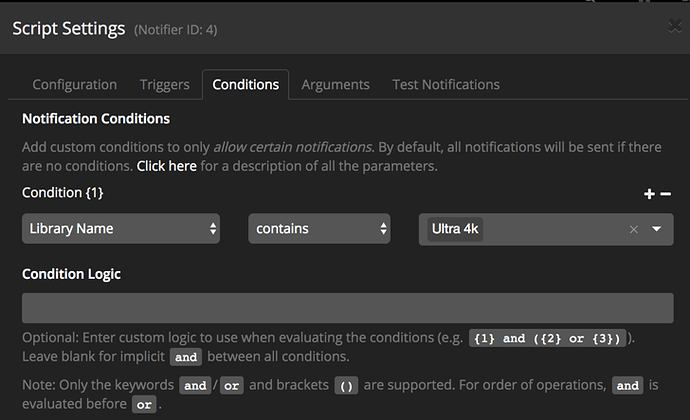Image resolution: width=690 pixels, height=420 pixels.
Task: Select the Conditions tab
Action: (245, 85)
